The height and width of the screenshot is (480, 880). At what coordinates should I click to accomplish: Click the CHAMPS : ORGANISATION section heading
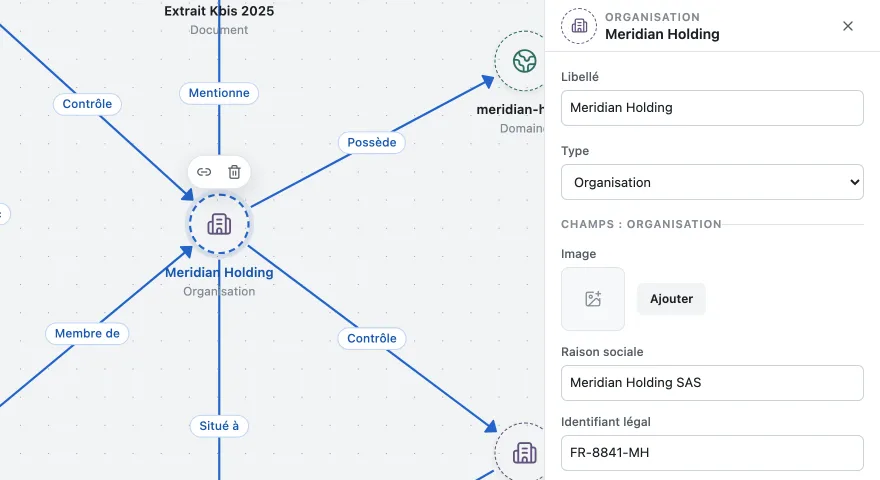tap(641, 224)
